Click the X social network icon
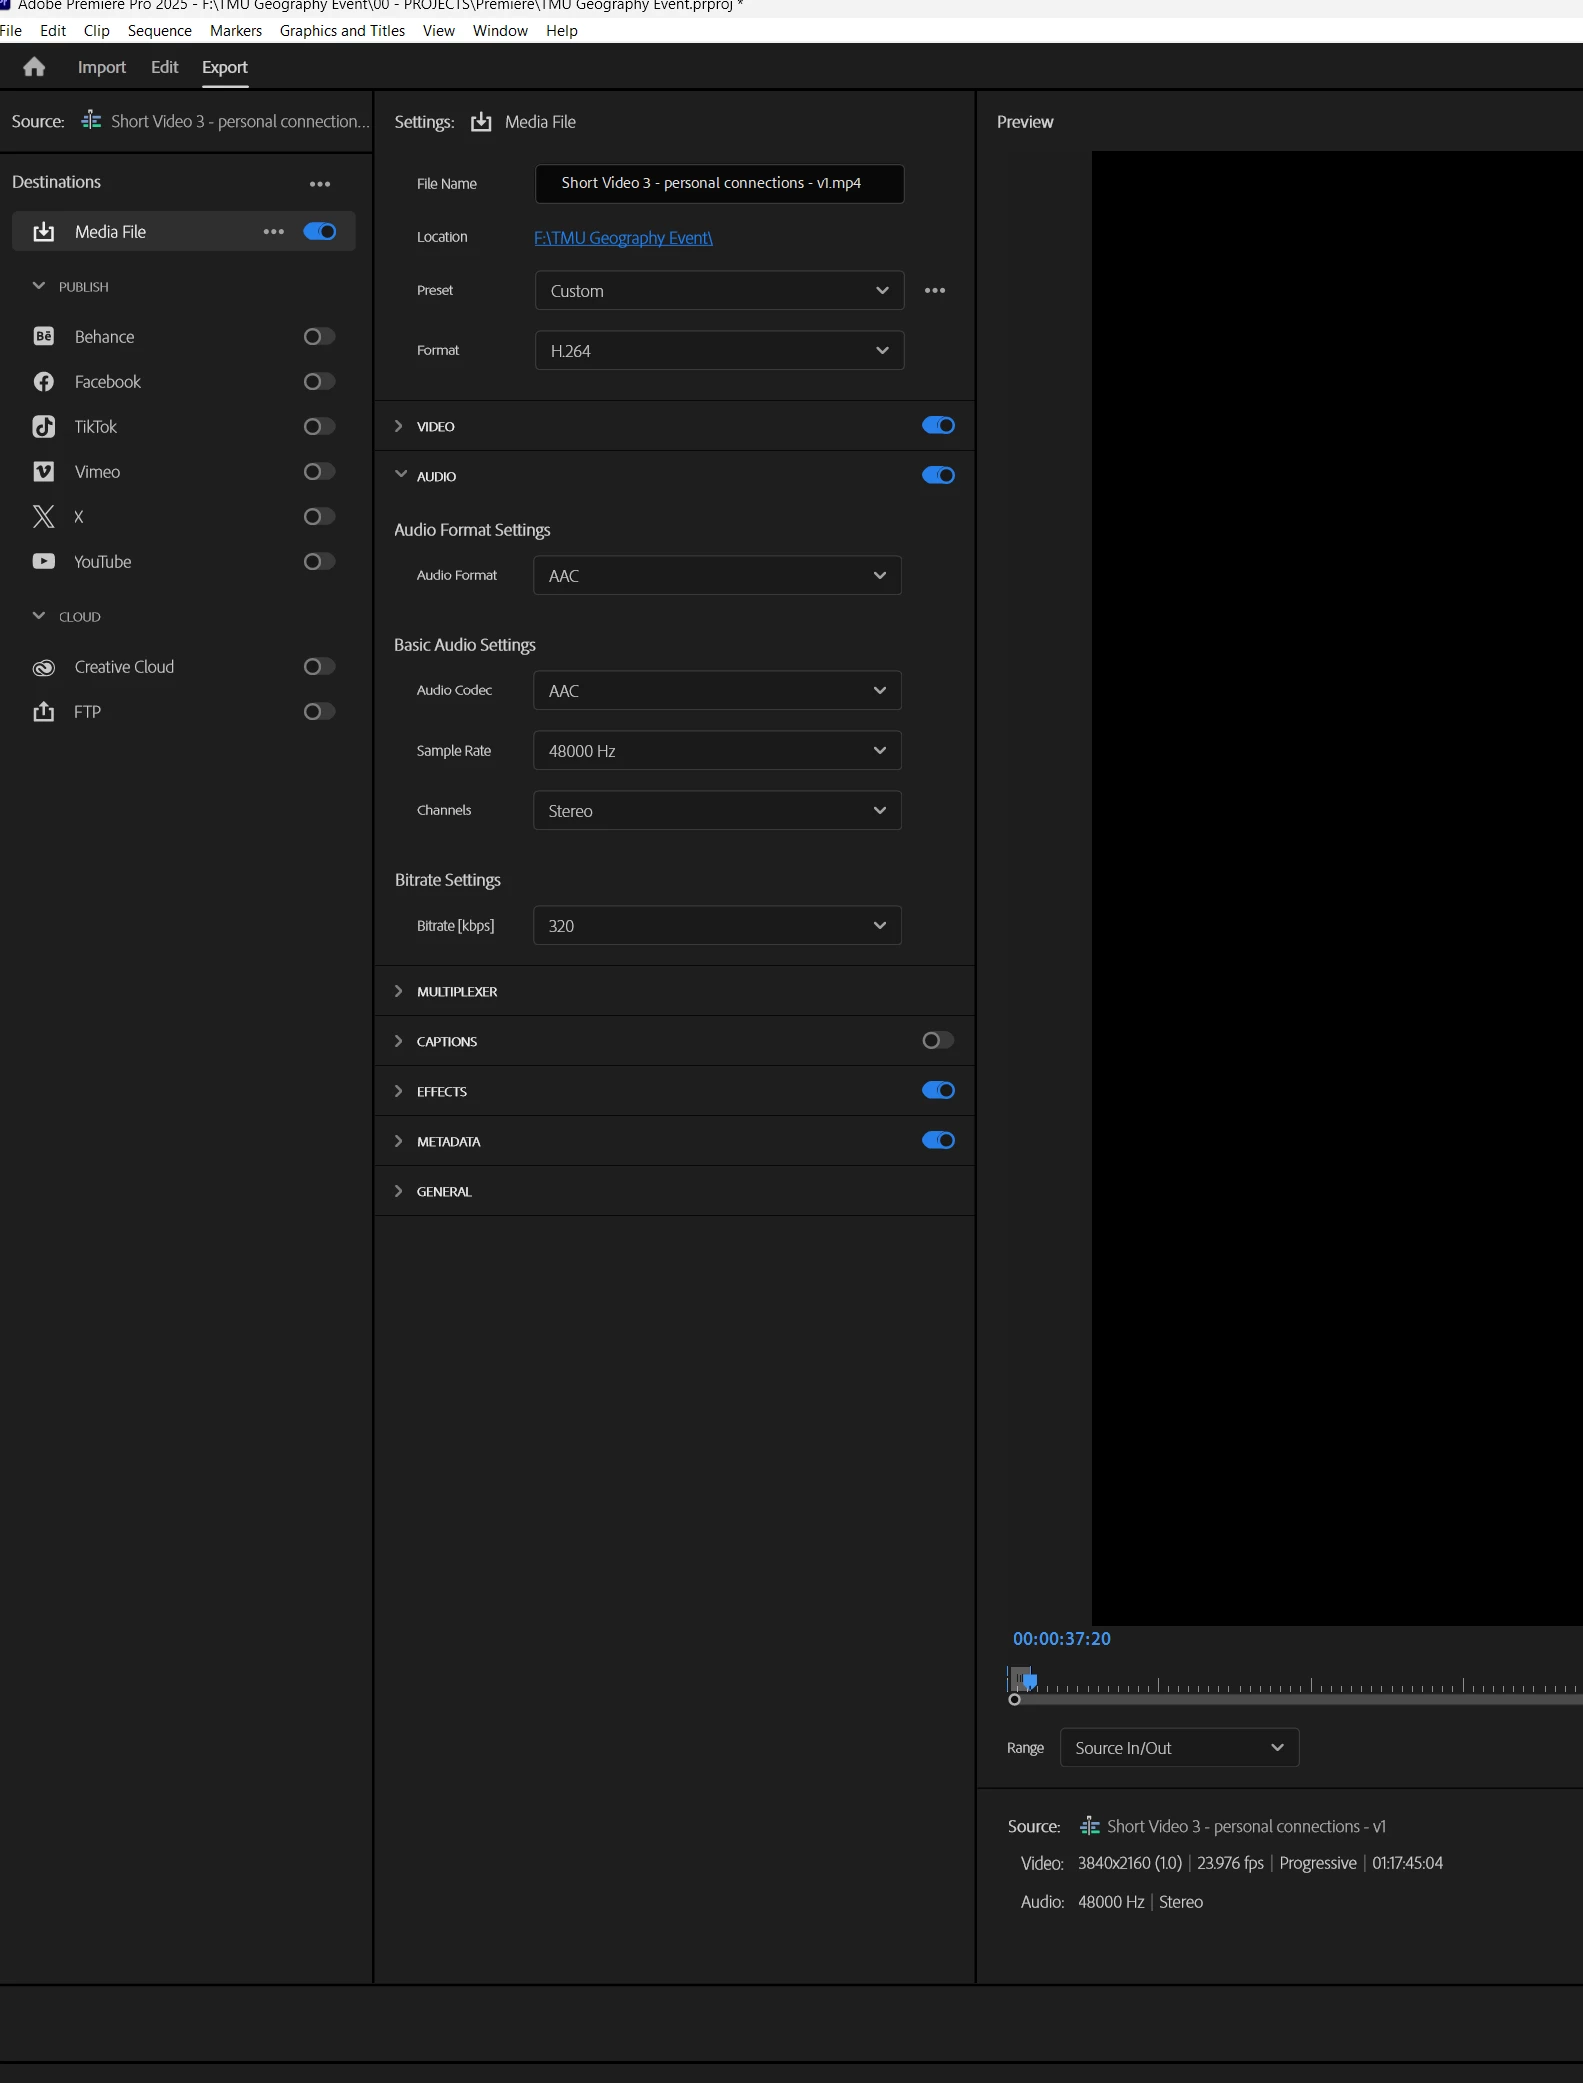The width and height of the screenshot is (1583, 2083). tap(43, 517)
